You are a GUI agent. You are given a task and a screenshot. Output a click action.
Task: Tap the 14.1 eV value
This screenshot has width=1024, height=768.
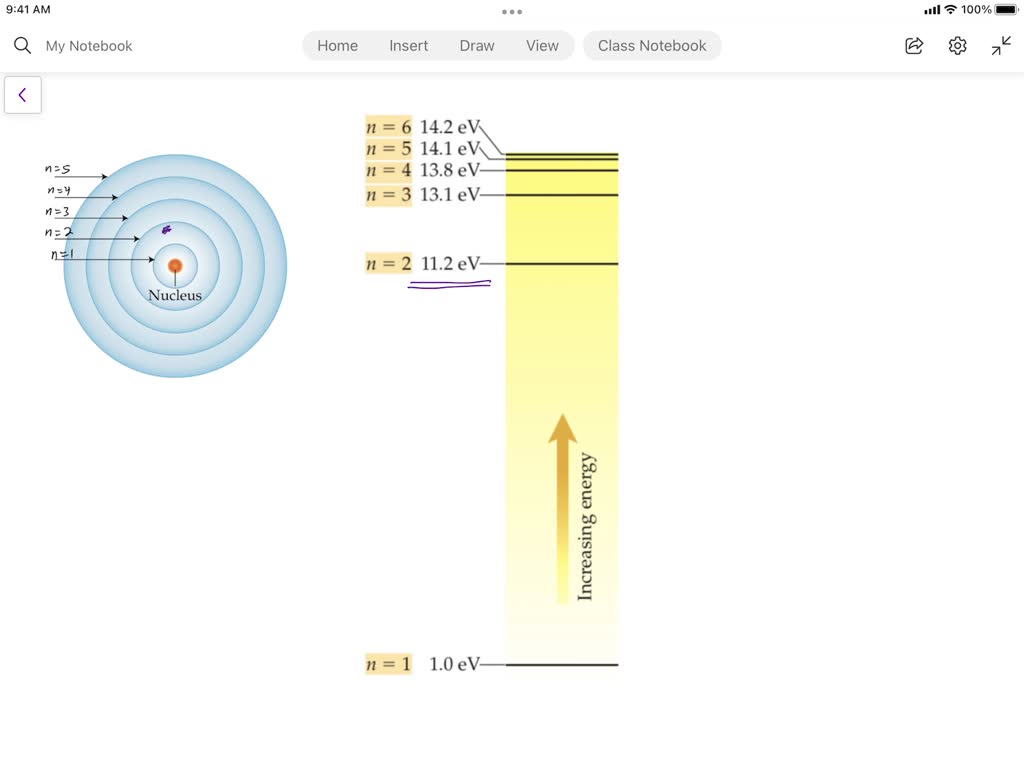pos(450,149)
